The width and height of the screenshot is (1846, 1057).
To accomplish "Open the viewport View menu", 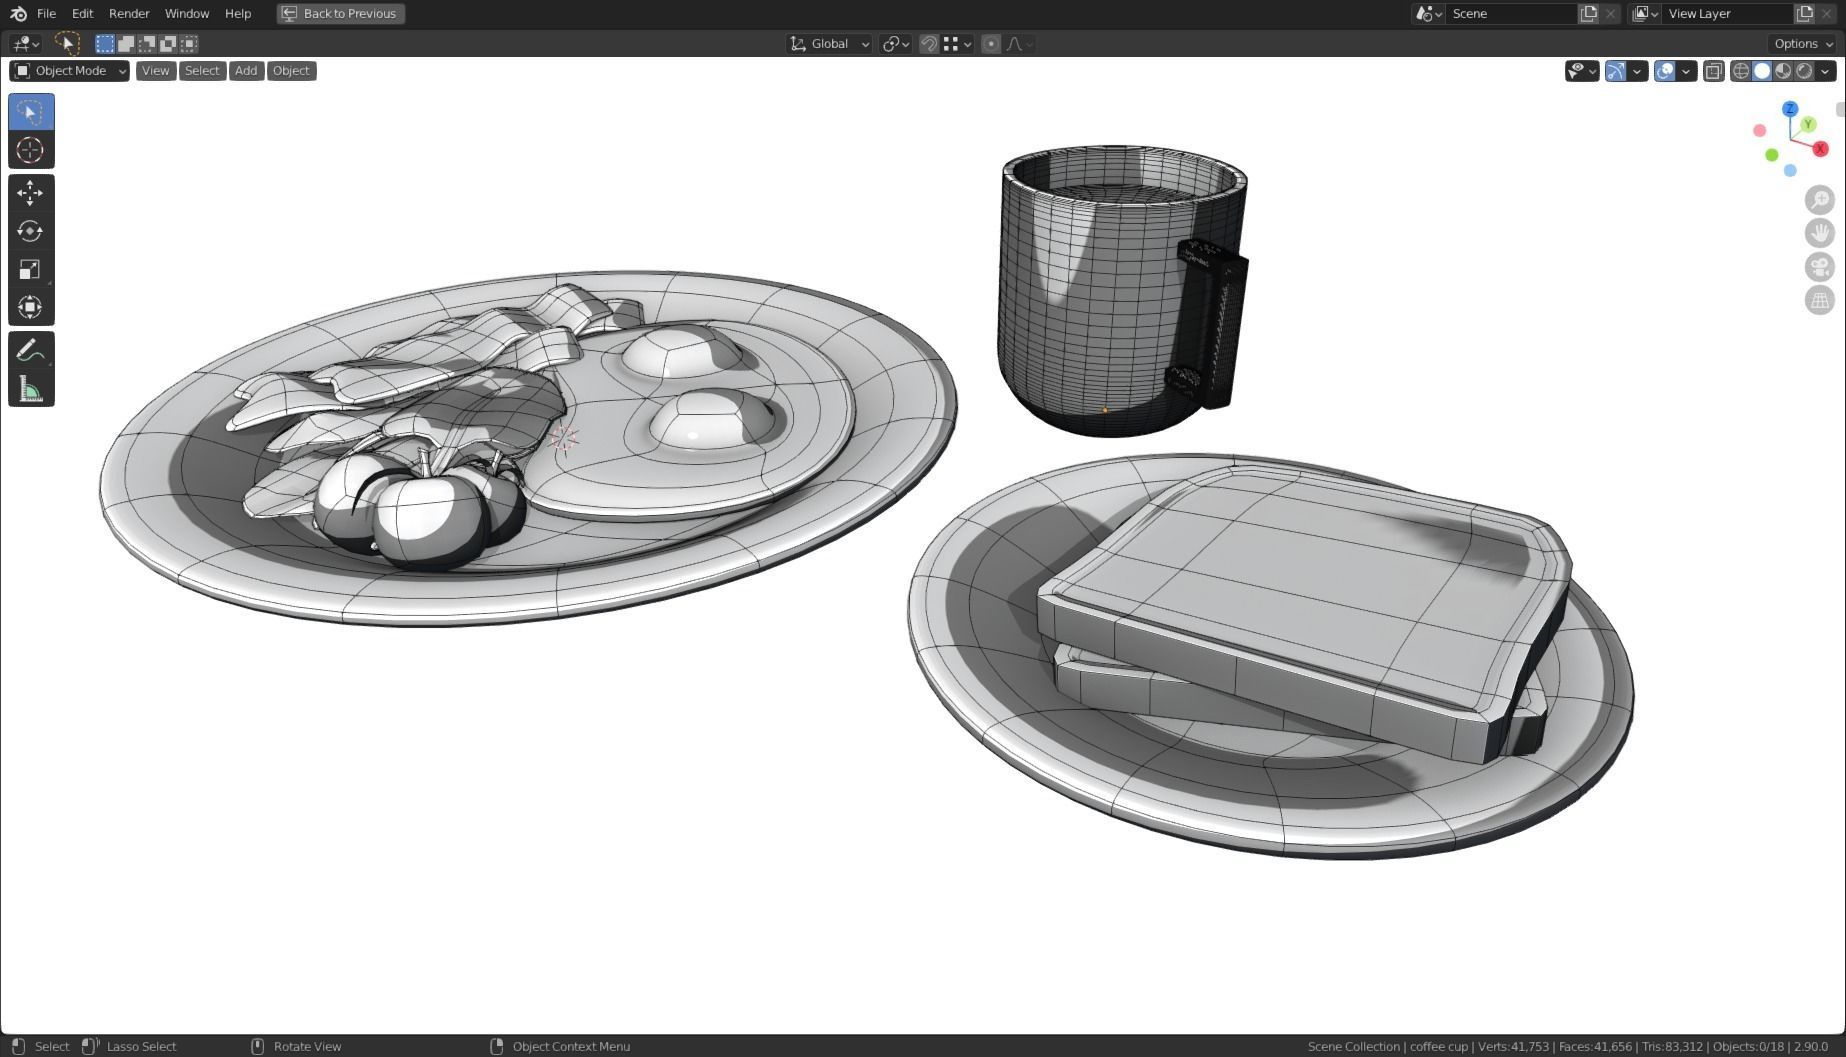I will pyautogui.click(x=155, y=71).
